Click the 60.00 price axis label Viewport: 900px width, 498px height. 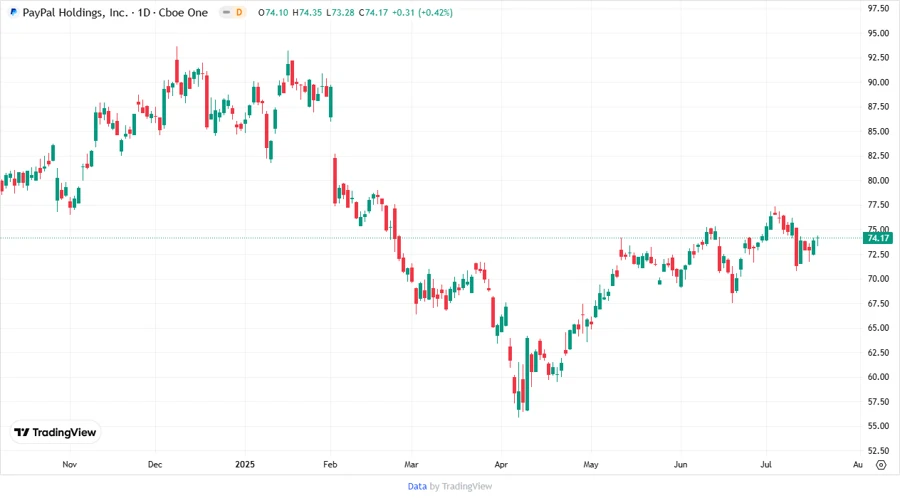[878, 377]
